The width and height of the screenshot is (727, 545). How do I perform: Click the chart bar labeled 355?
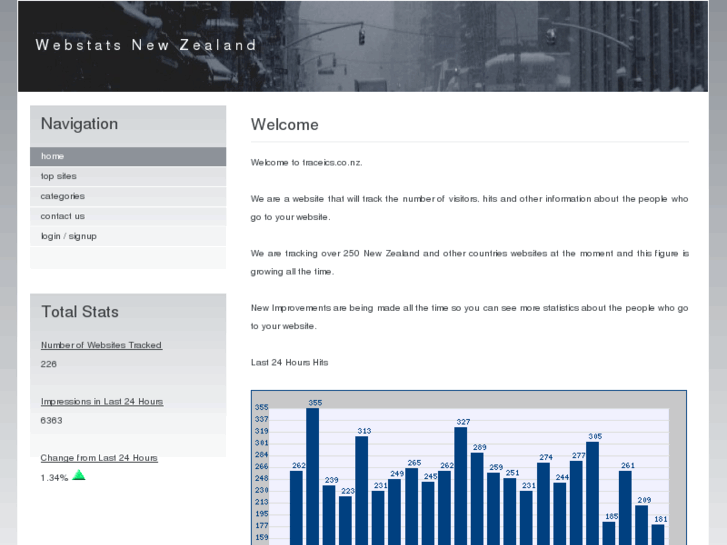pos(312,476)
